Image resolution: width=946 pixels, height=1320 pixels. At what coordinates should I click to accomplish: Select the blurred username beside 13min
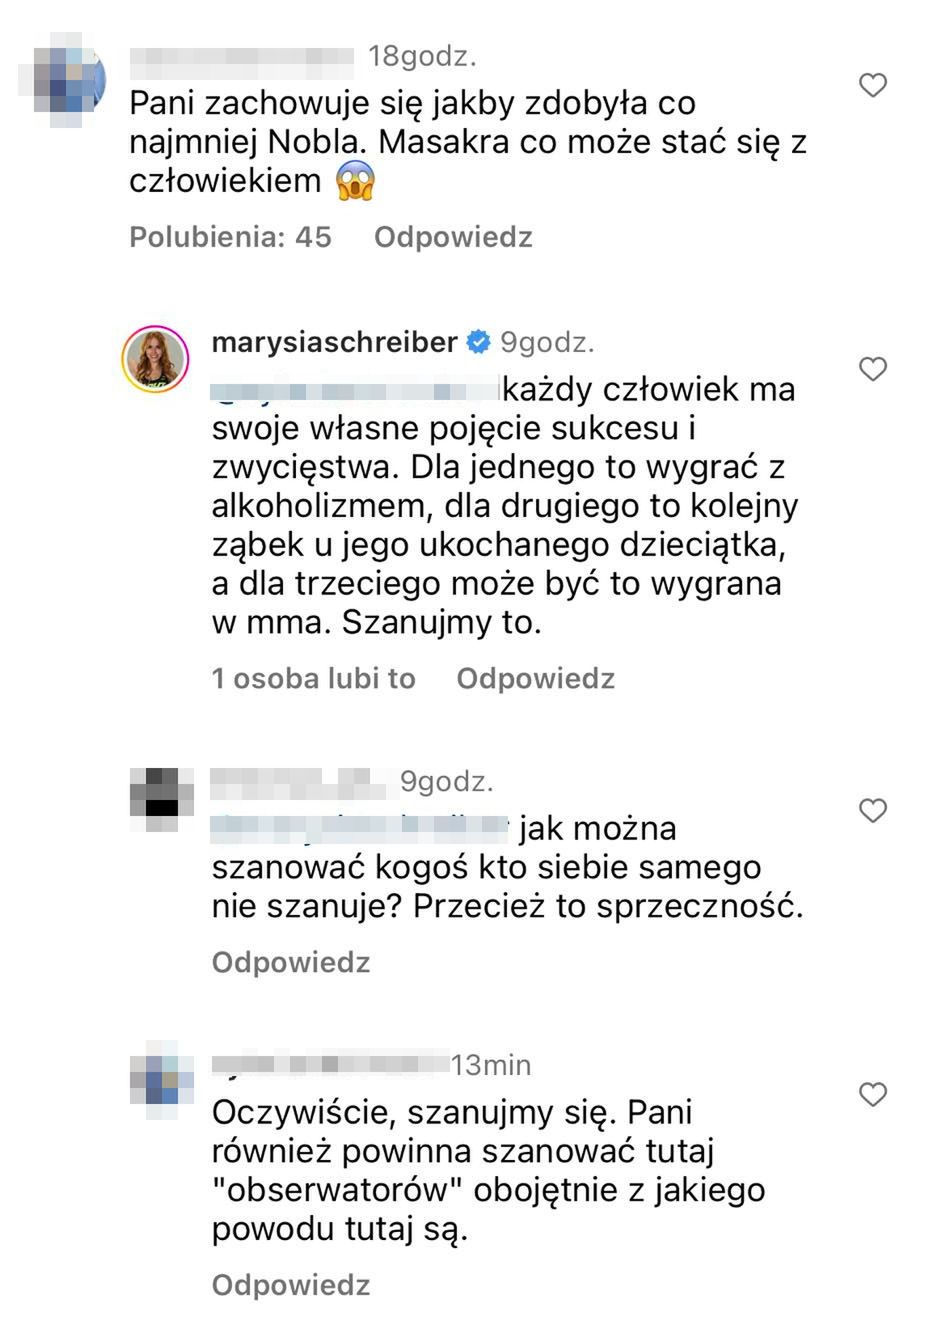point(330,1065)
